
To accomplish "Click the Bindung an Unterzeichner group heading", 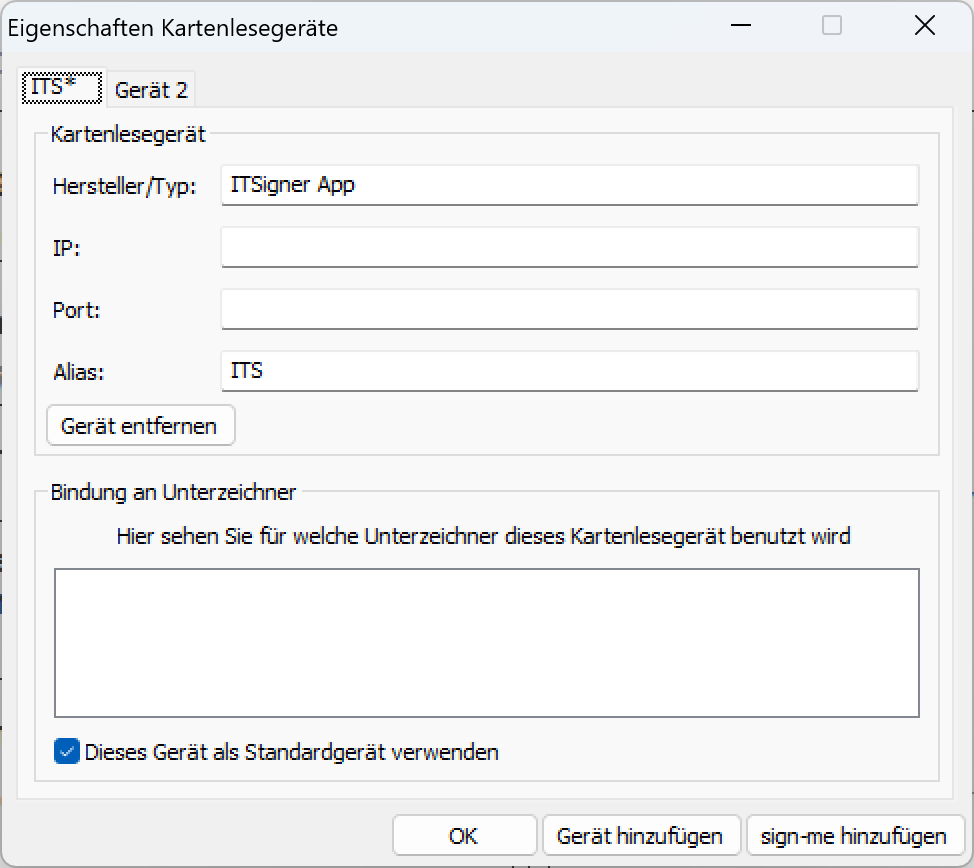I will click(173, 492).
